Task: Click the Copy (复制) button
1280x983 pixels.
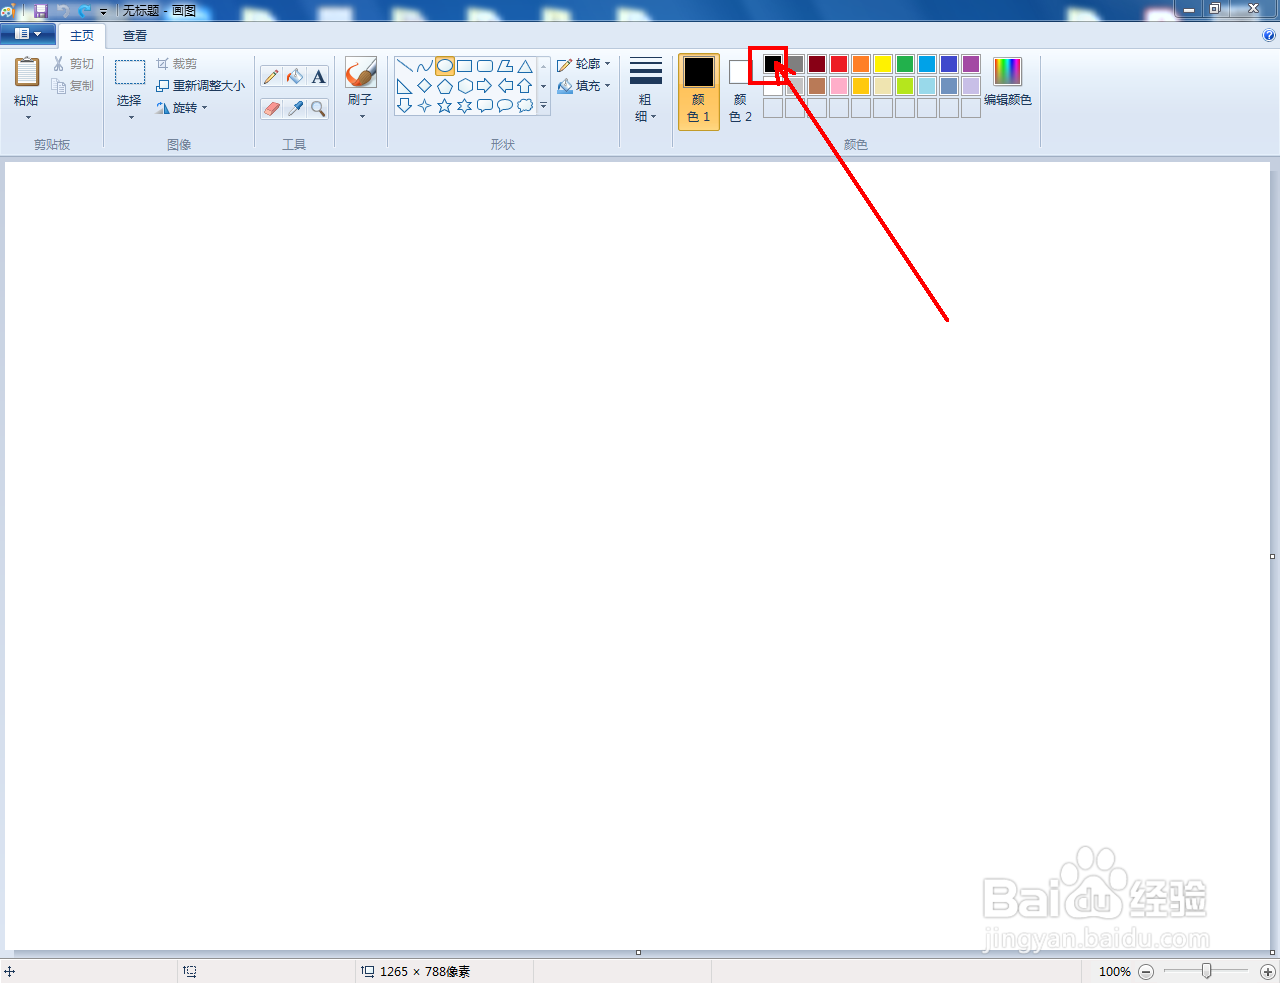Action: (74, 86)
